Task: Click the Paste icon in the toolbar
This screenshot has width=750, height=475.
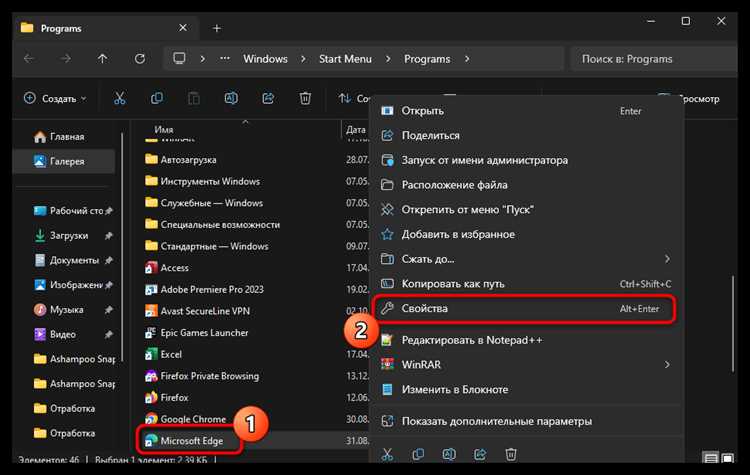Action: coord(194,99)
